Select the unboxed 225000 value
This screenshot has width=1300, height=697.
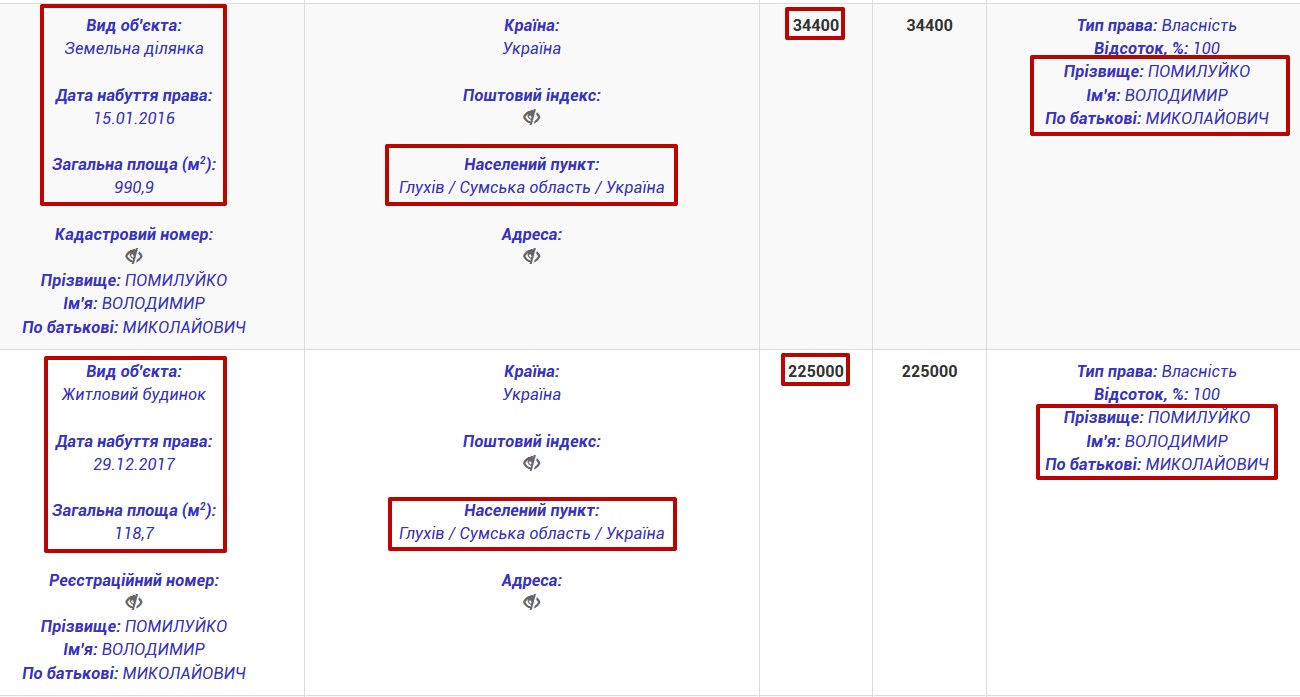pyautogui.click(x=929, y=372)
